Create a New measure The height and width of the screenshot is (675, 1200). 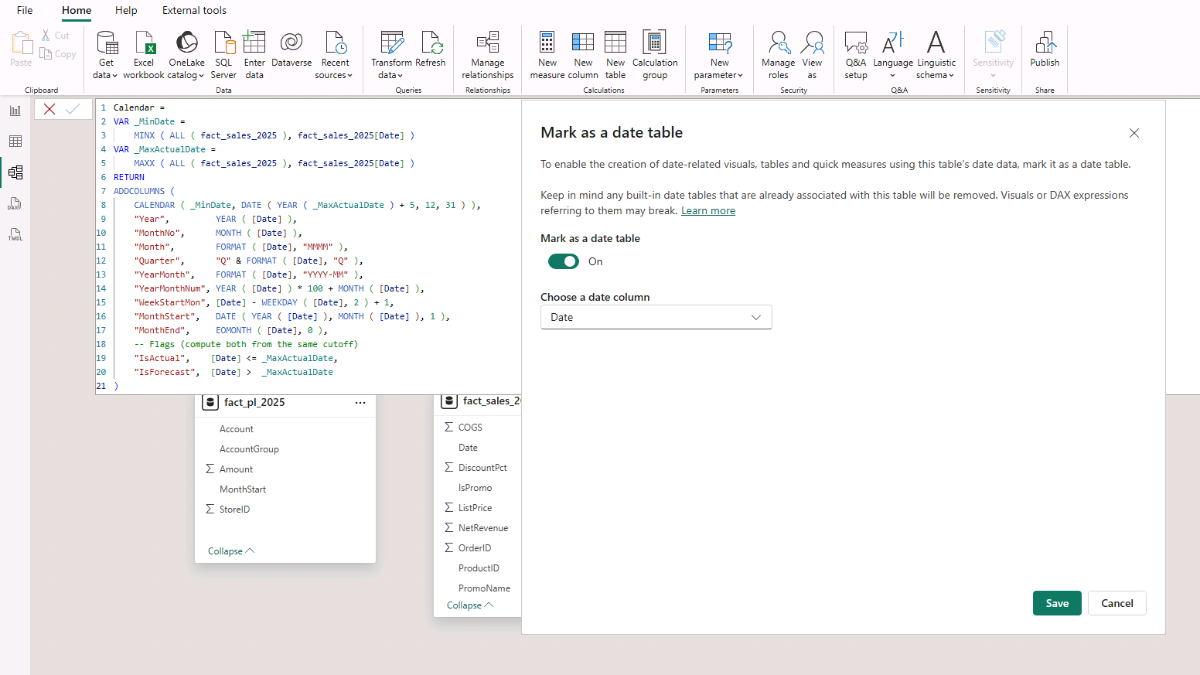[x=547, y=43]
